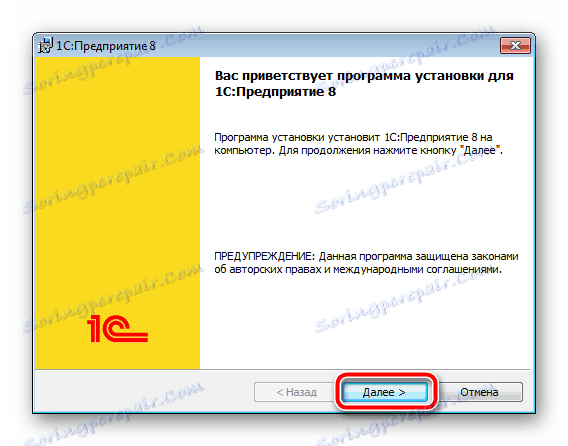Image resolution: width=568 pixels, height=446 pixels.
Task: Click the window title "1С:Предприятие 8"
Action: (106, 46)
